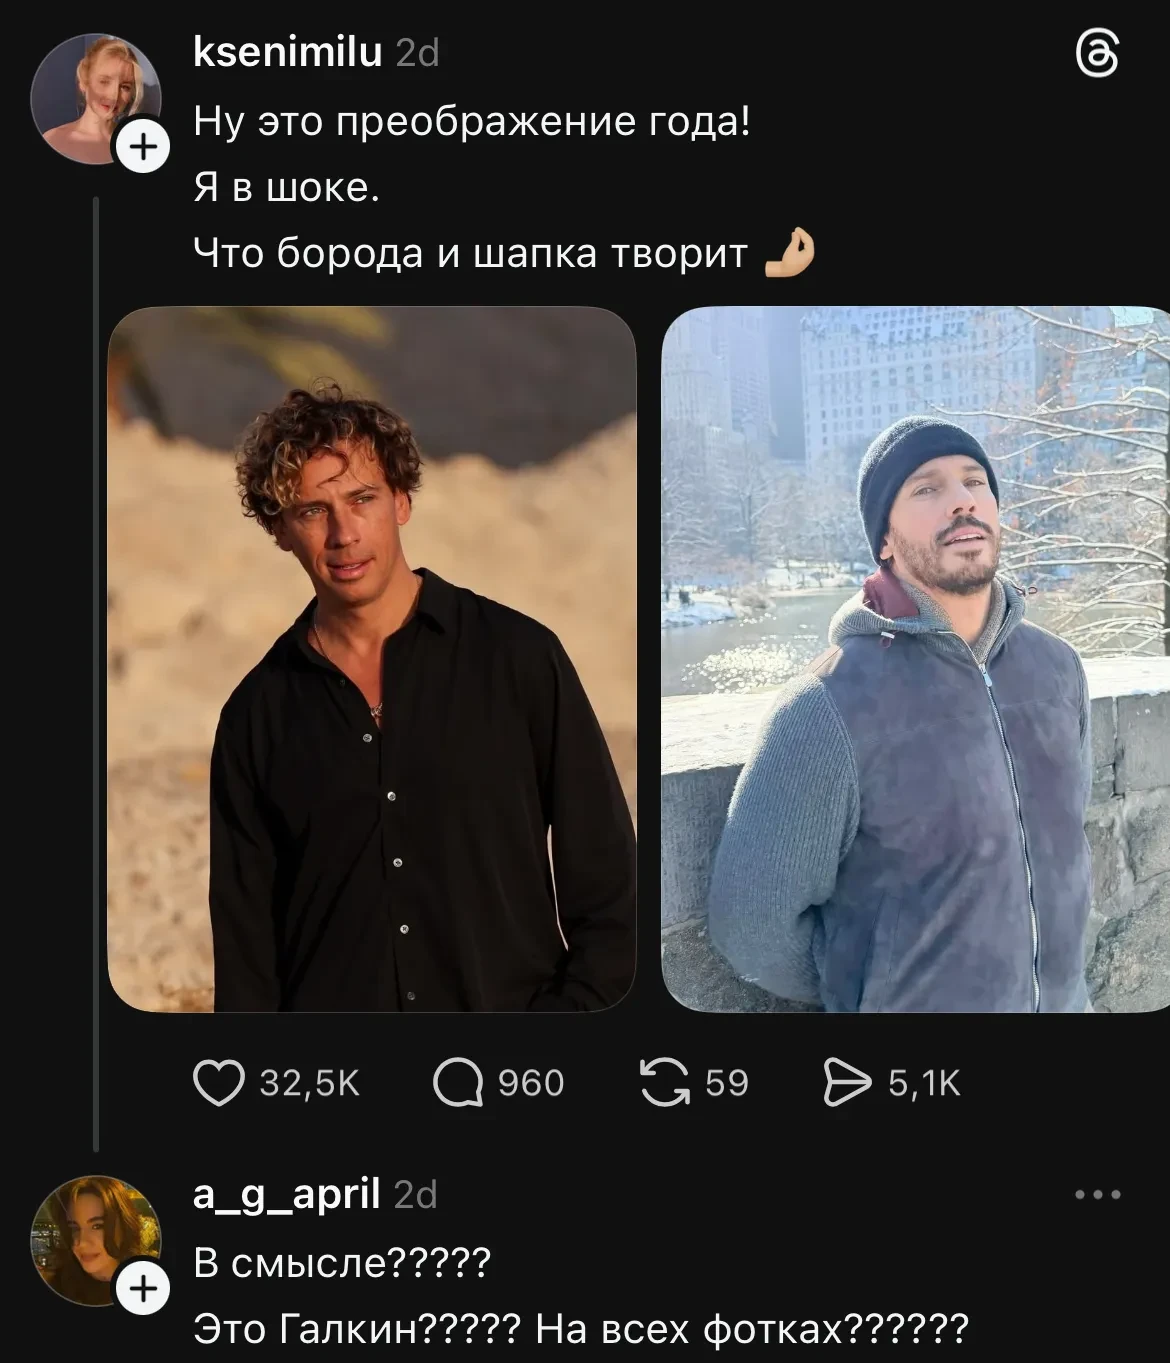Open the three-dot menu on a_g_april's reply

(1097, 1194)
